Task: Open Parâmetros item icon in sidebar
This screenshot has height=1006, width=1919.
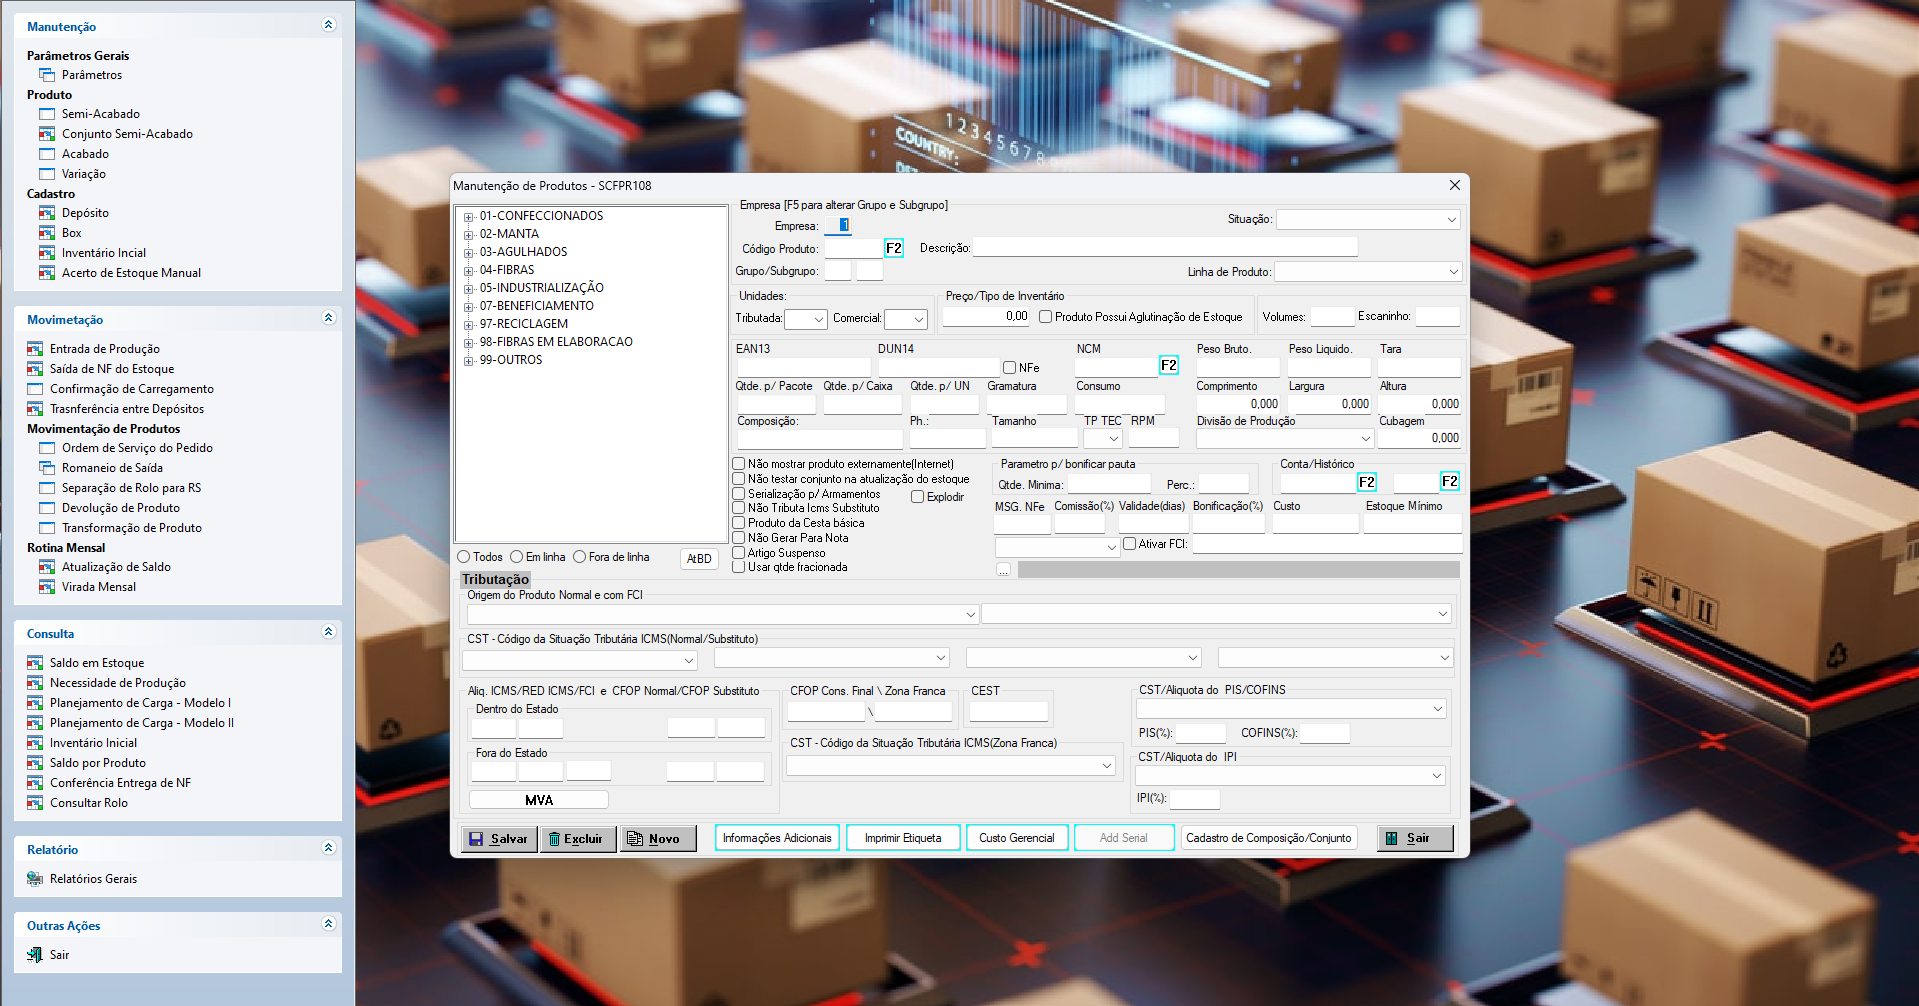Action: tap(47, 75)
